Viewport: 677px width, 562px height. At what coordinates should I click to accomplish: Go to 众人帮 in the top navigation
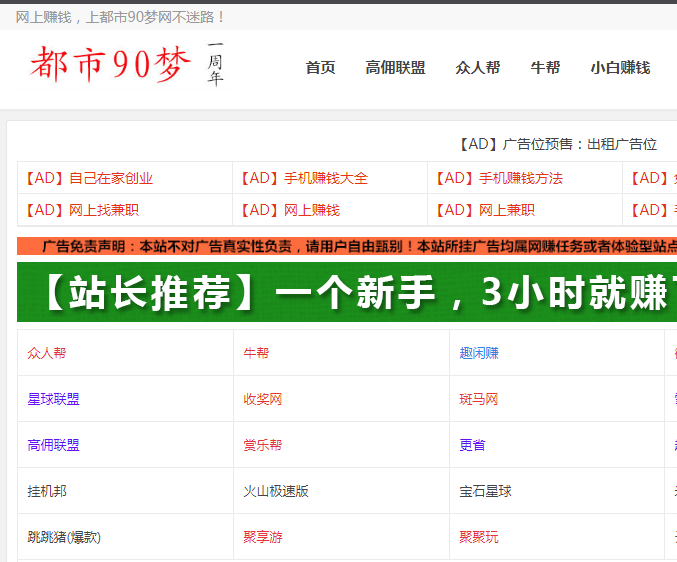[478, 68]
